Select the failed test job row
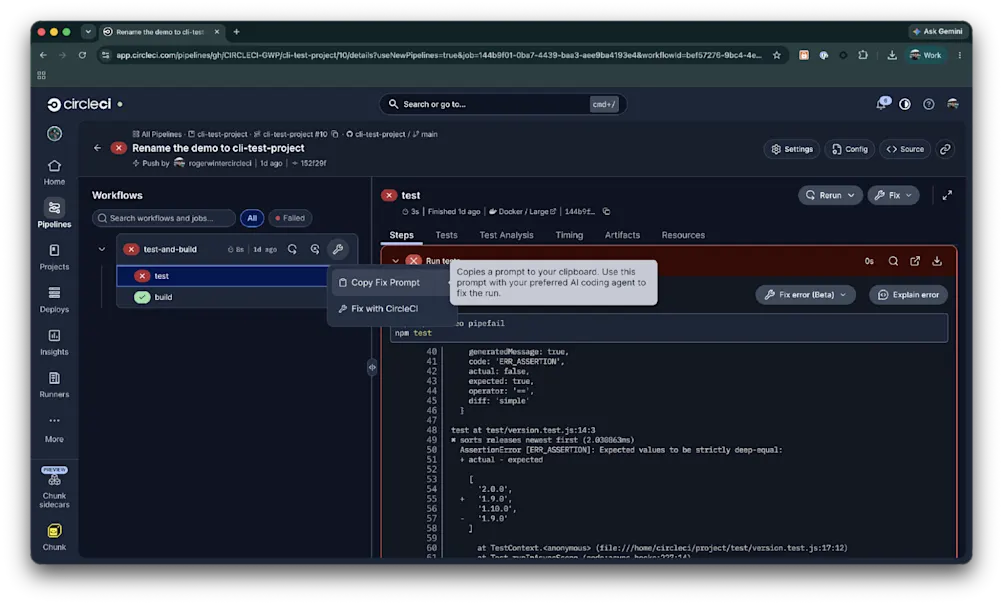This screenshot has height=605, width=1003. [x=223, y=276]
